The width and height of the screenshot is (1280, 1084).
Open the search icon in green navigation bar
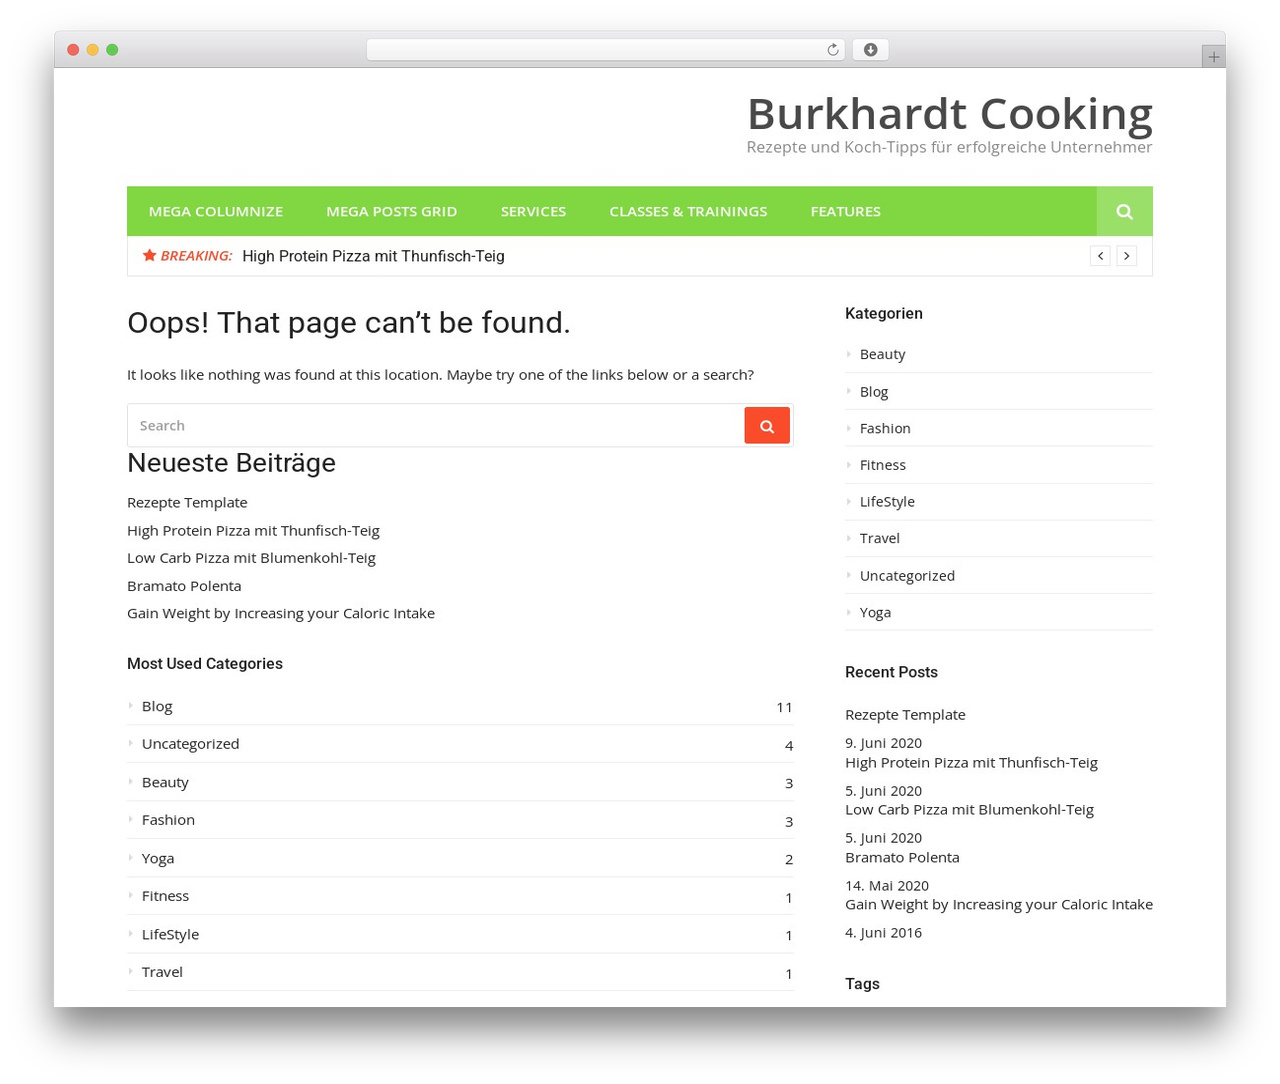click(x=1124, y=211)
